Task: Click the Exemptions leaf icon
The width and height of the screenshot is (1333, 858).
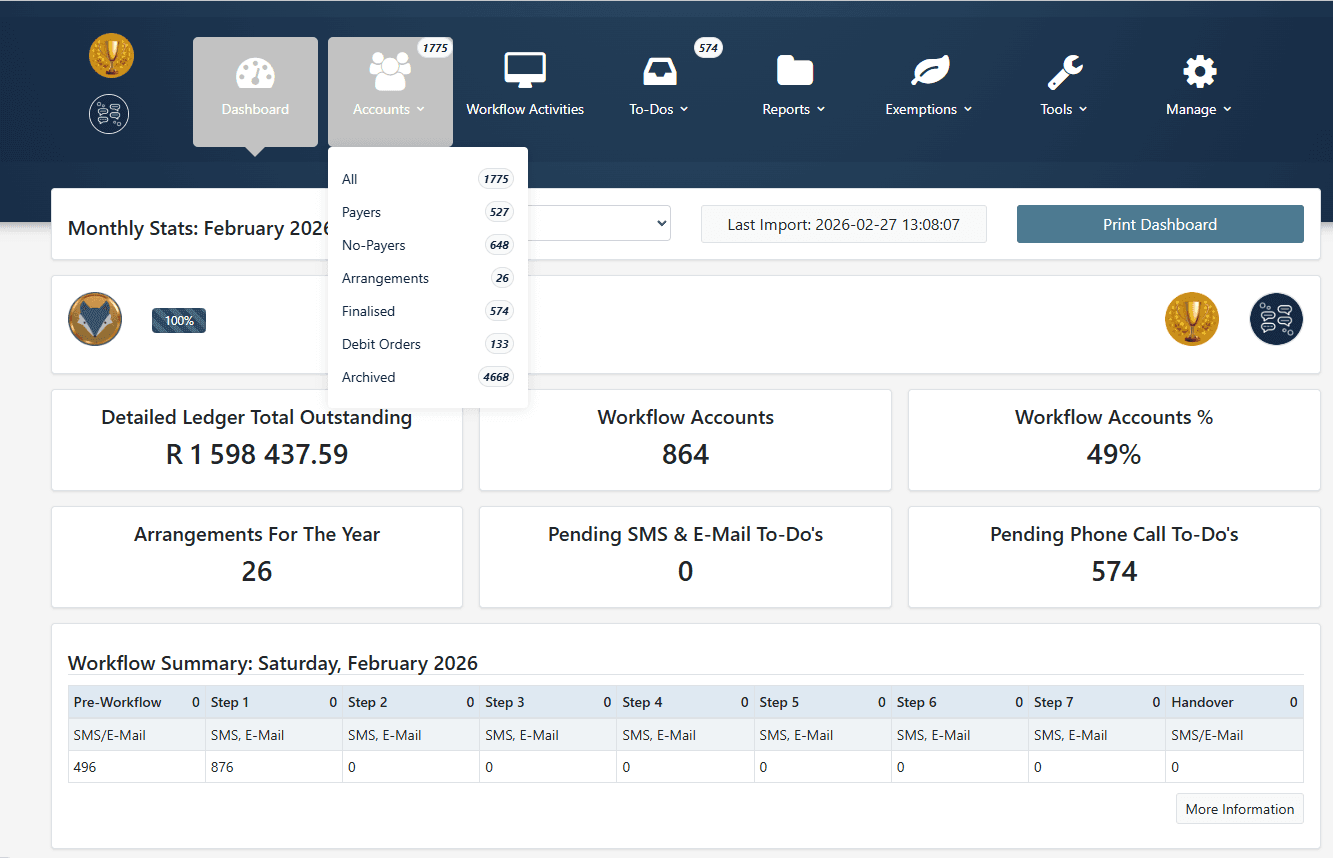Action: [930, 71]
